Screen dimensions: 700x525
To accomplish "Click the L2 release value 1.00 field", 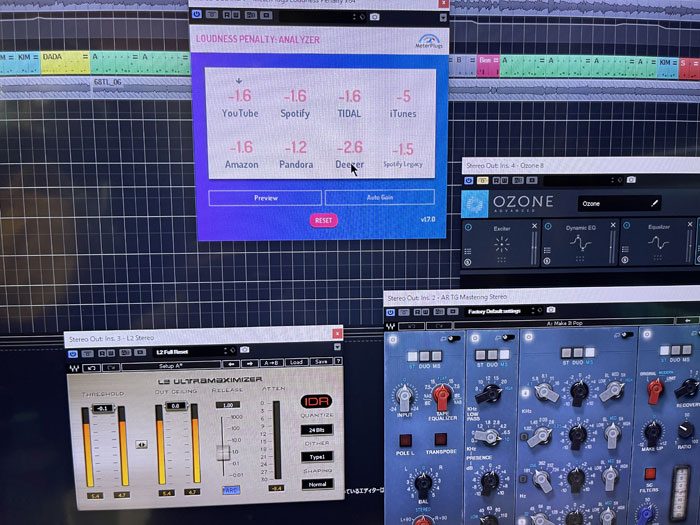I will click(x=228, y=405).
